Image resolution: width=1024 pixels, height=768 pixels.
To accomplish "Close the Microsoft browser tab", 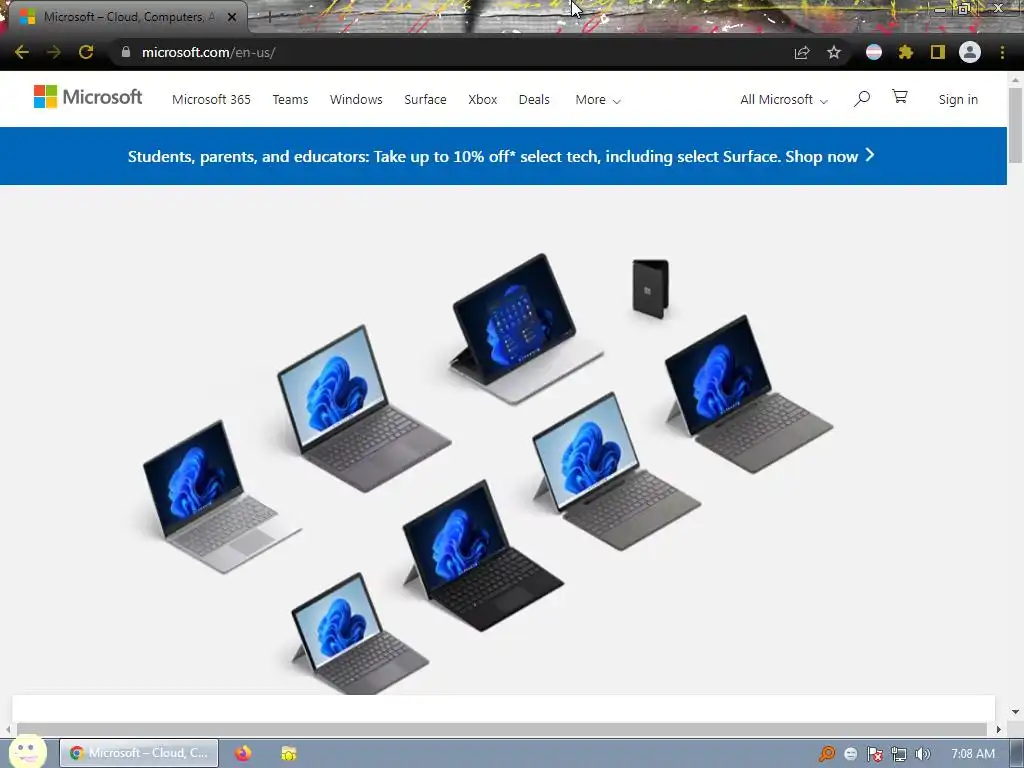I will click(x=232, y=17).
